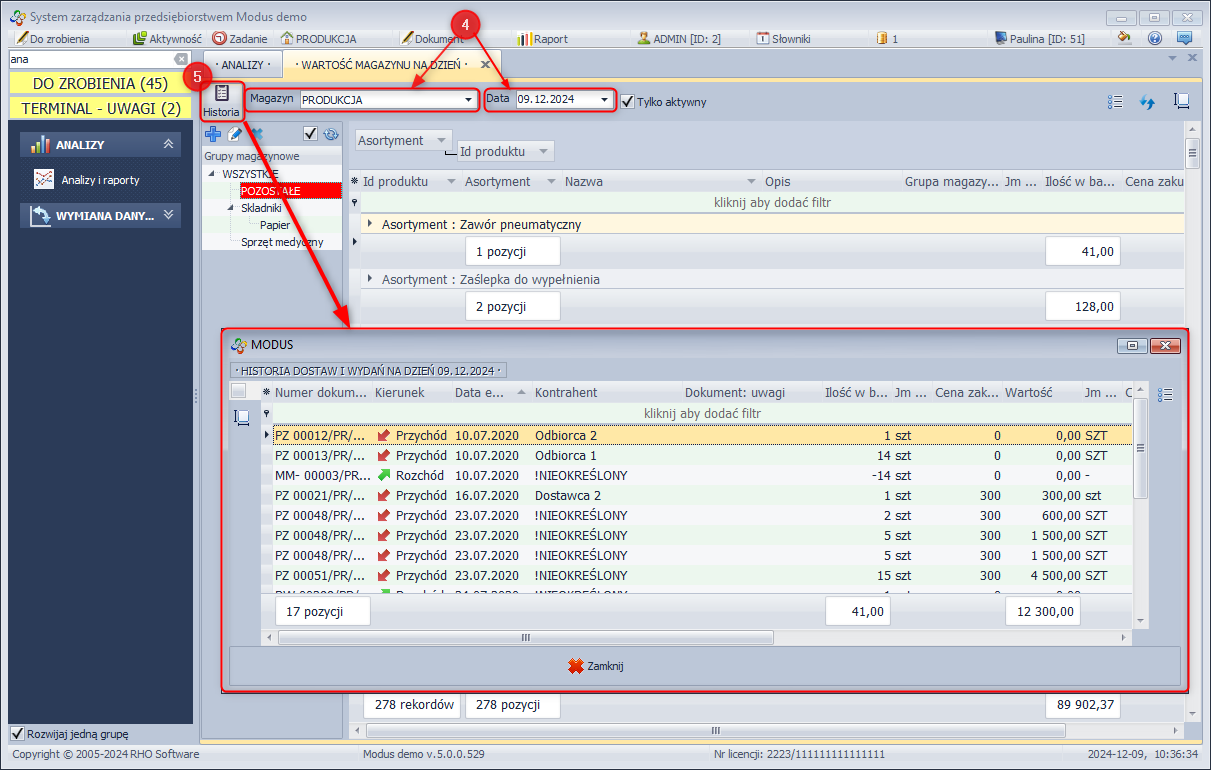Switch to the ANALIZY tab
This screenshot has height=770, width=1211.
242,64
